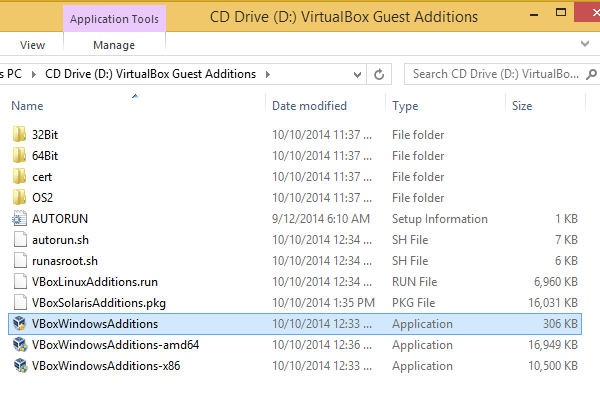
Task: Sort files by Size column
Action: 522,106
